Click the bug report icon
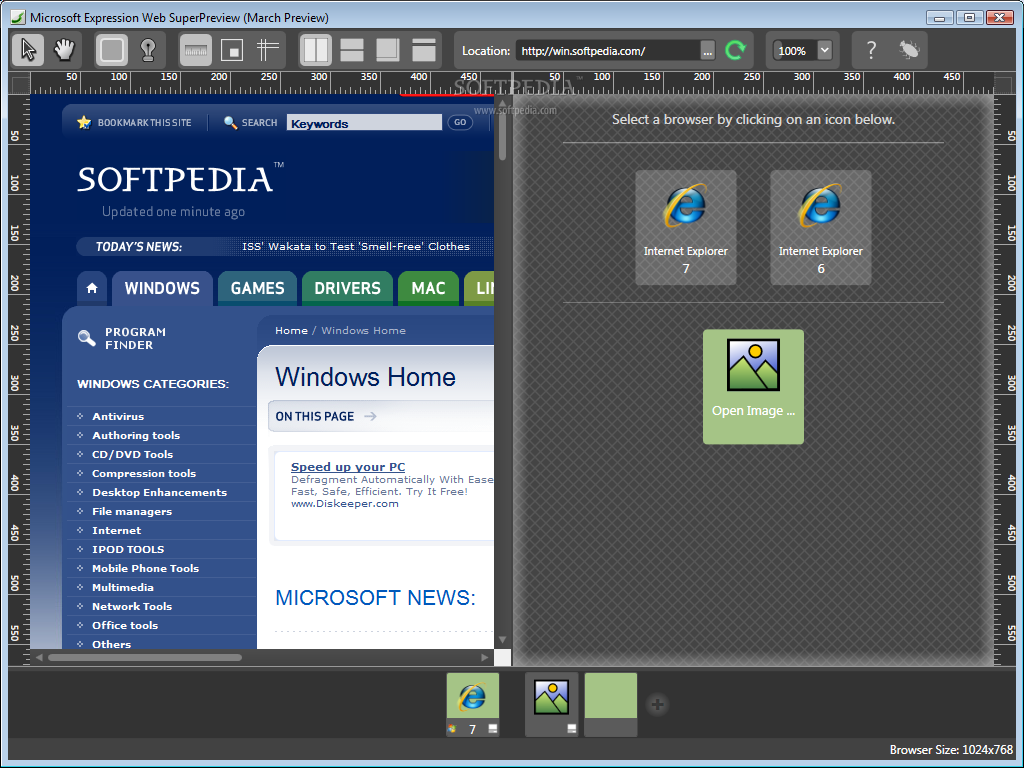The width and height of the screenshot is (1024, 768). 908,50
